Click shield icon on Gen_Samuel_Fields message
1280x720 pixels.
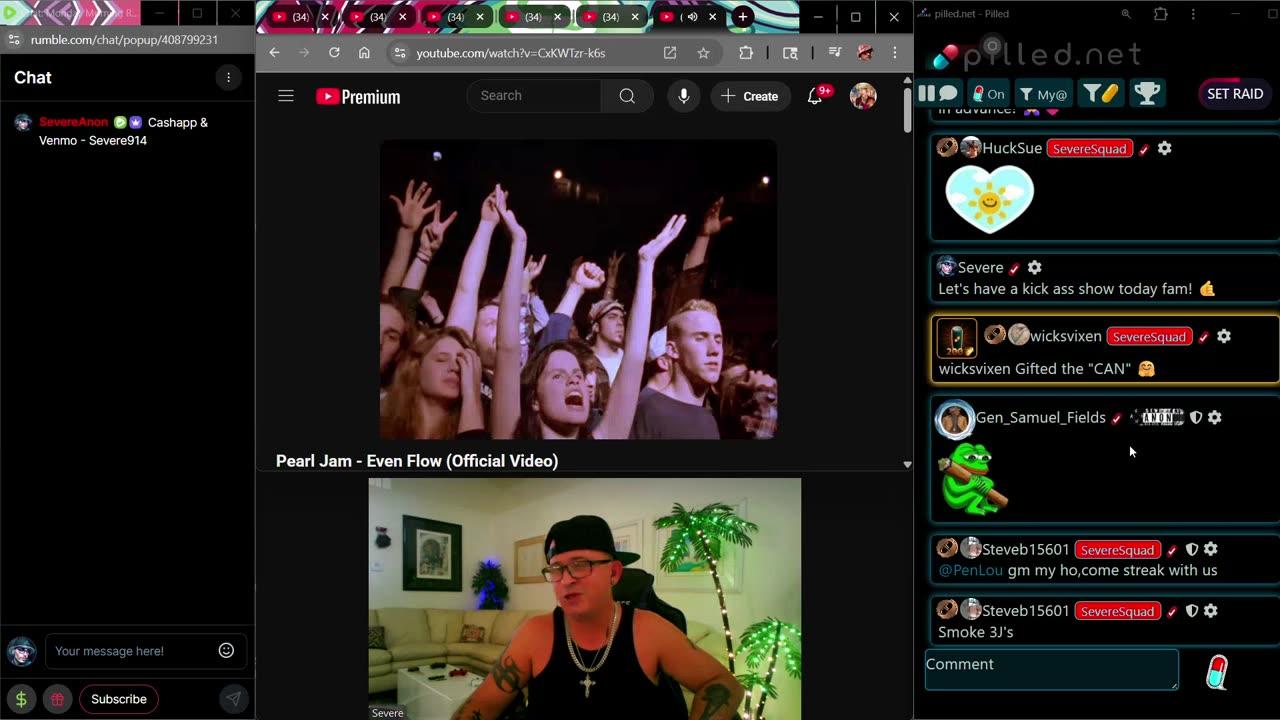1195,417
